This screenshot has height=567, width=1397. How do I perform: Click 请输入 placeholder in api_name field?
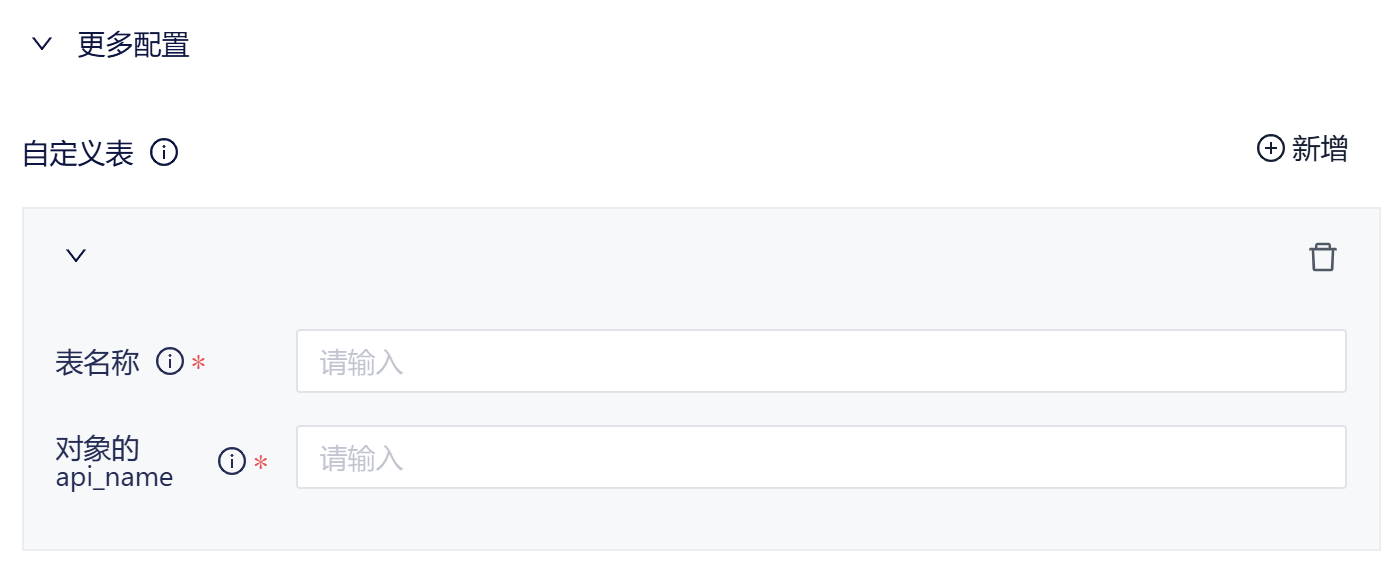(361, 459)
